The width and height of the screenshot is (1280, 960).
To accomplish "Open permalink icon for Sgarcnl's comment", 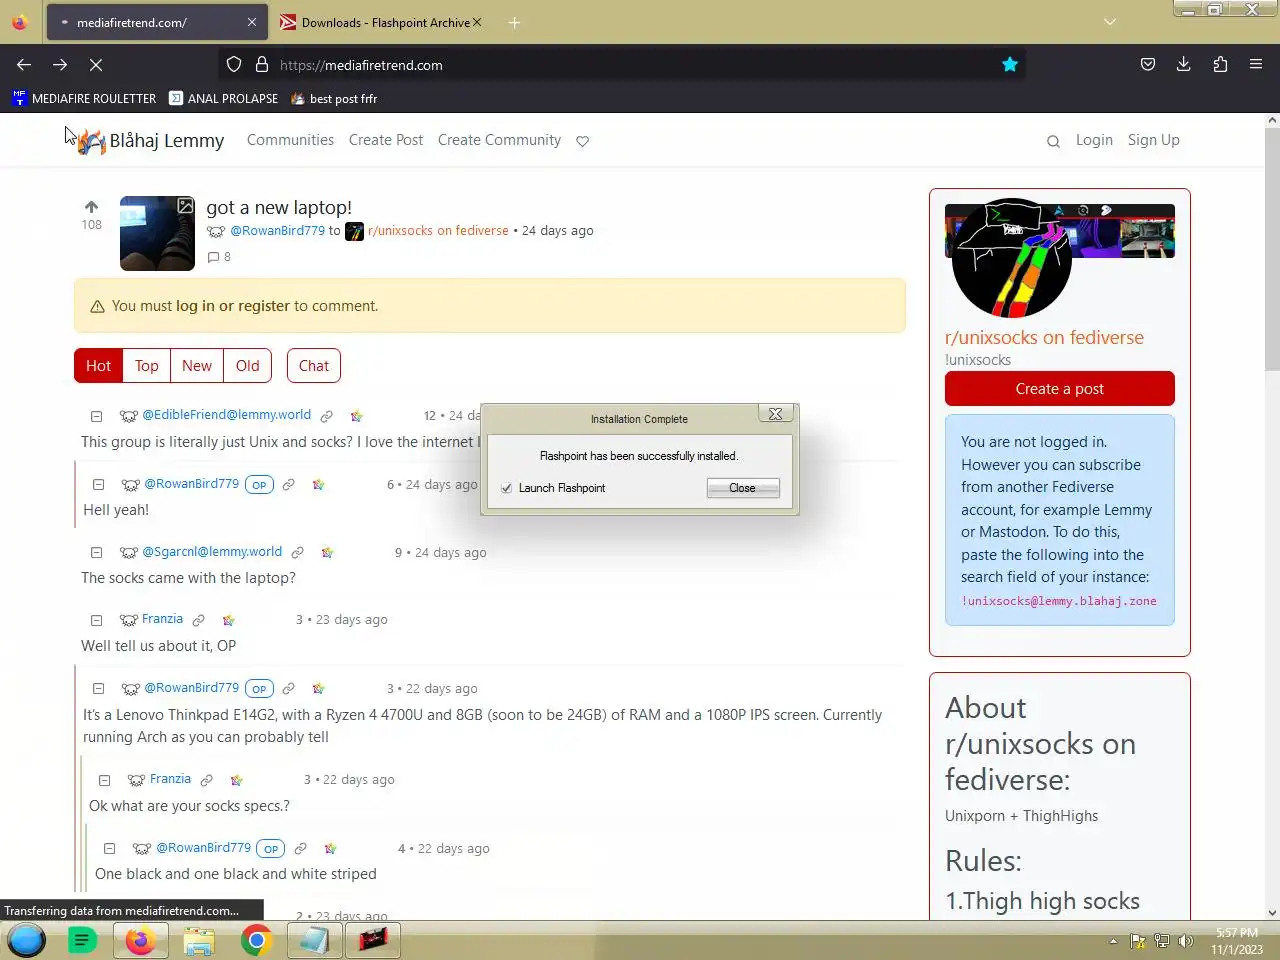I will pos(298,552).
